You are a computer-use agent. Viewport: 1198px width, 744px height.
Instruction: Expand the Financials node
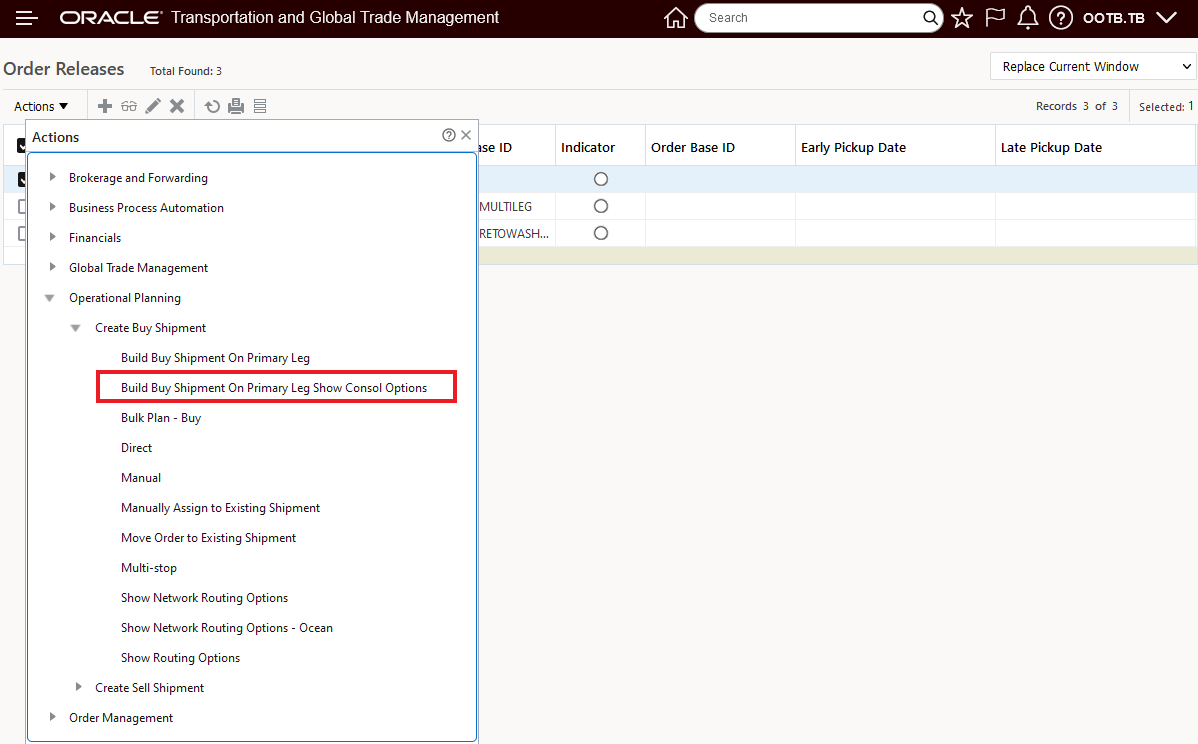click(52, 237)
